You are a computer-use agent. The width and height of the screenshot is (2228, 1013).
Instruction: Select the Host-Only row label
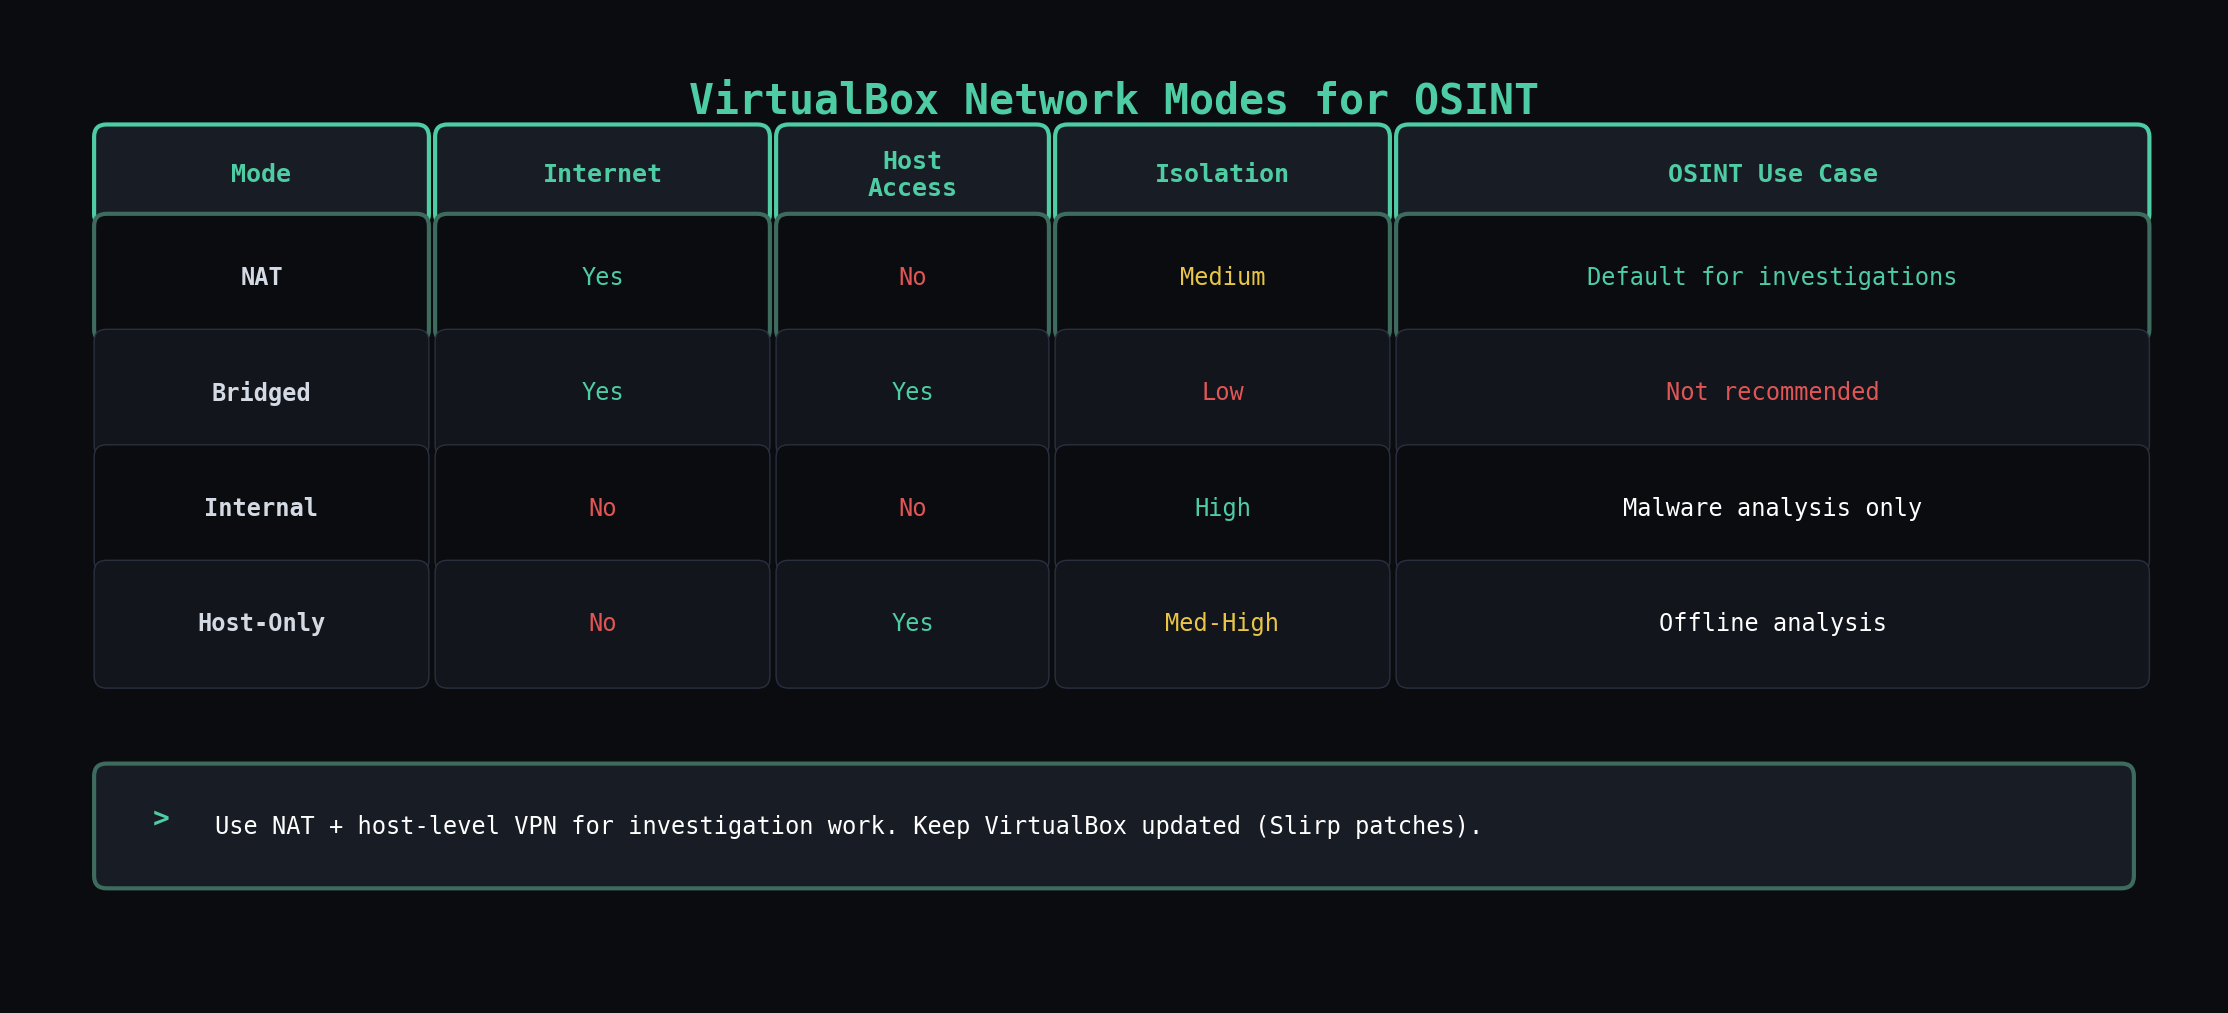pyautogui.click(x=260, y=622)
